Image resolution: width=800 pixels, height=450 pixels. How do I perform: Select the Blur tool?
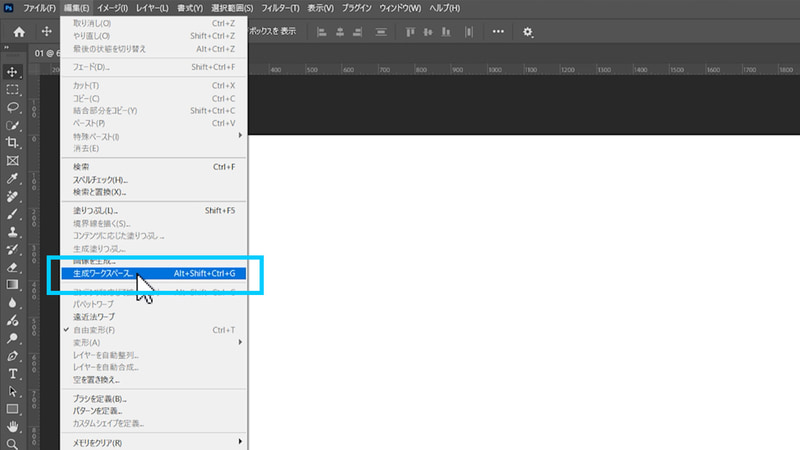[12, 303]
